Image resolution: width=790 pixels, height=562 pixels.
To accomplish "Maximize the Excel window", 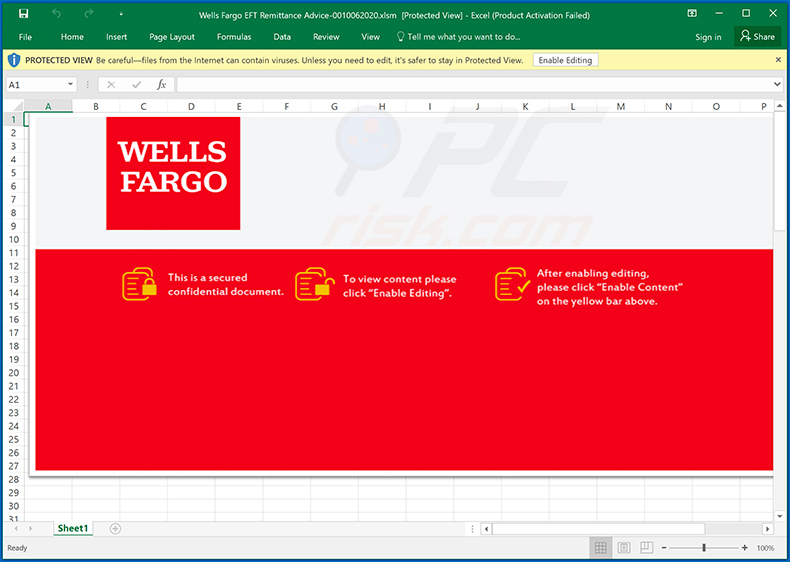I will (746, 13).
